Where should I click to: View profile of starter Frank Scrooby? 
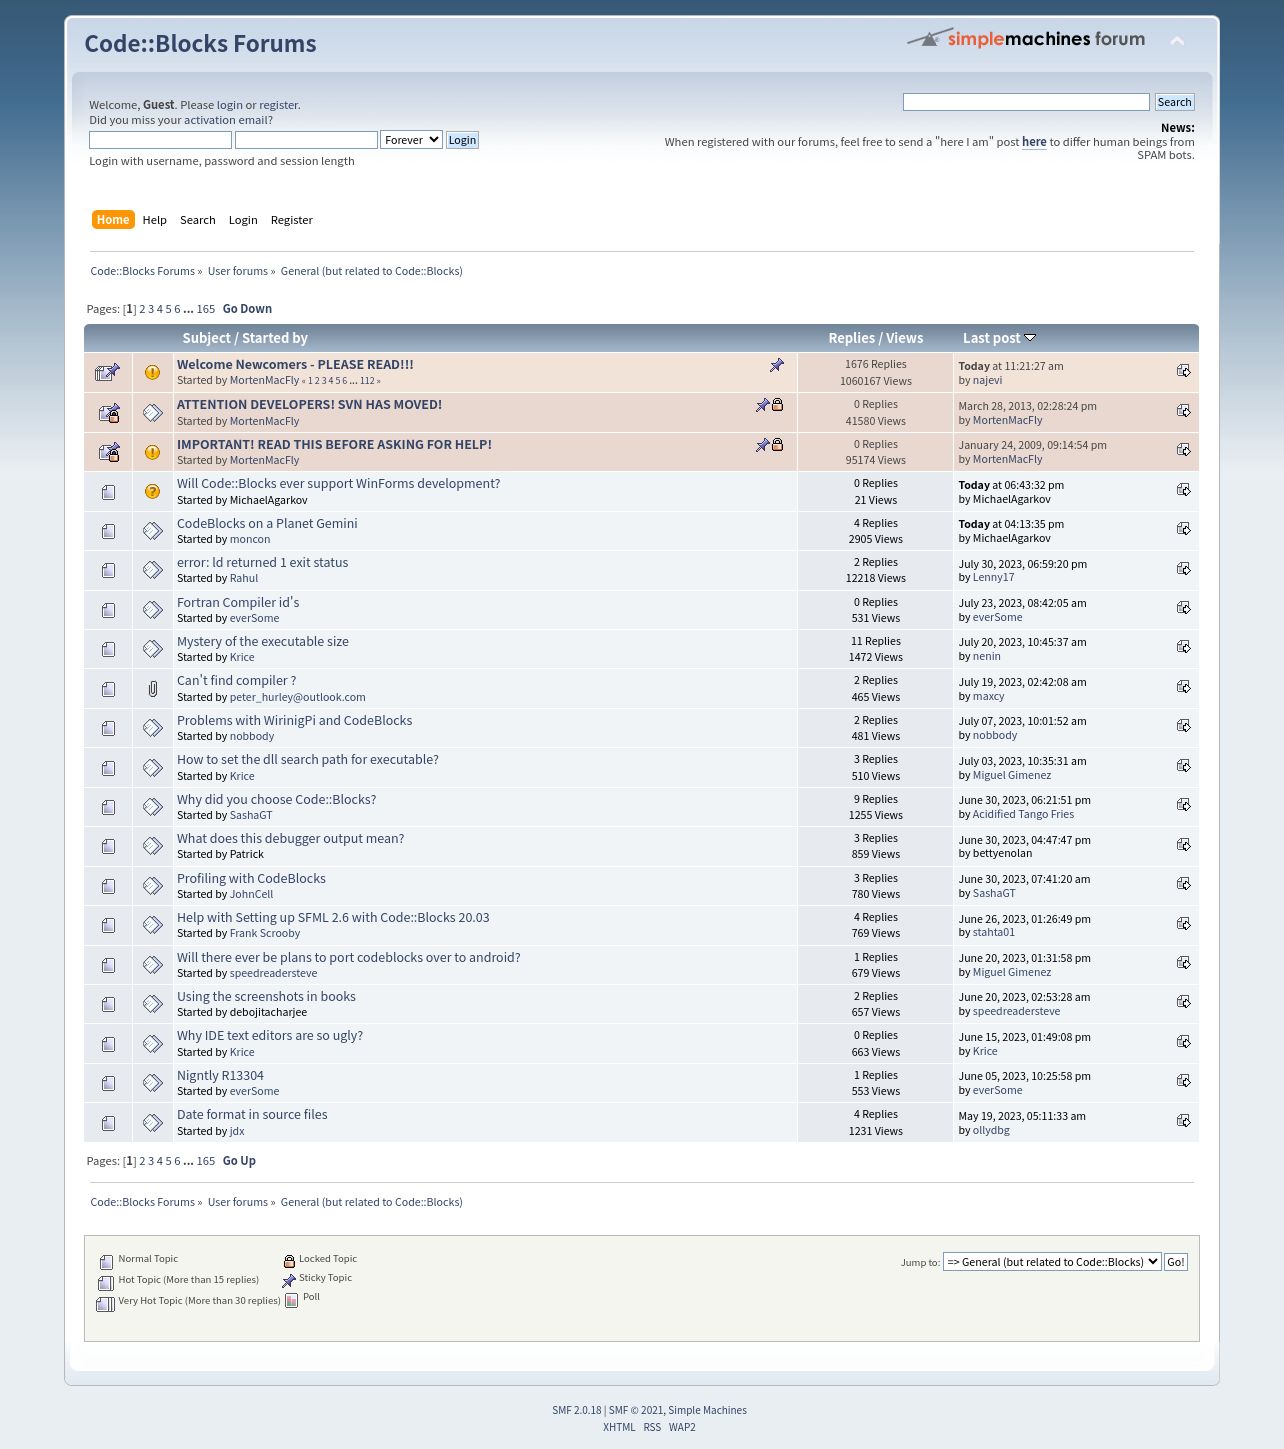(x=265, y=933)
